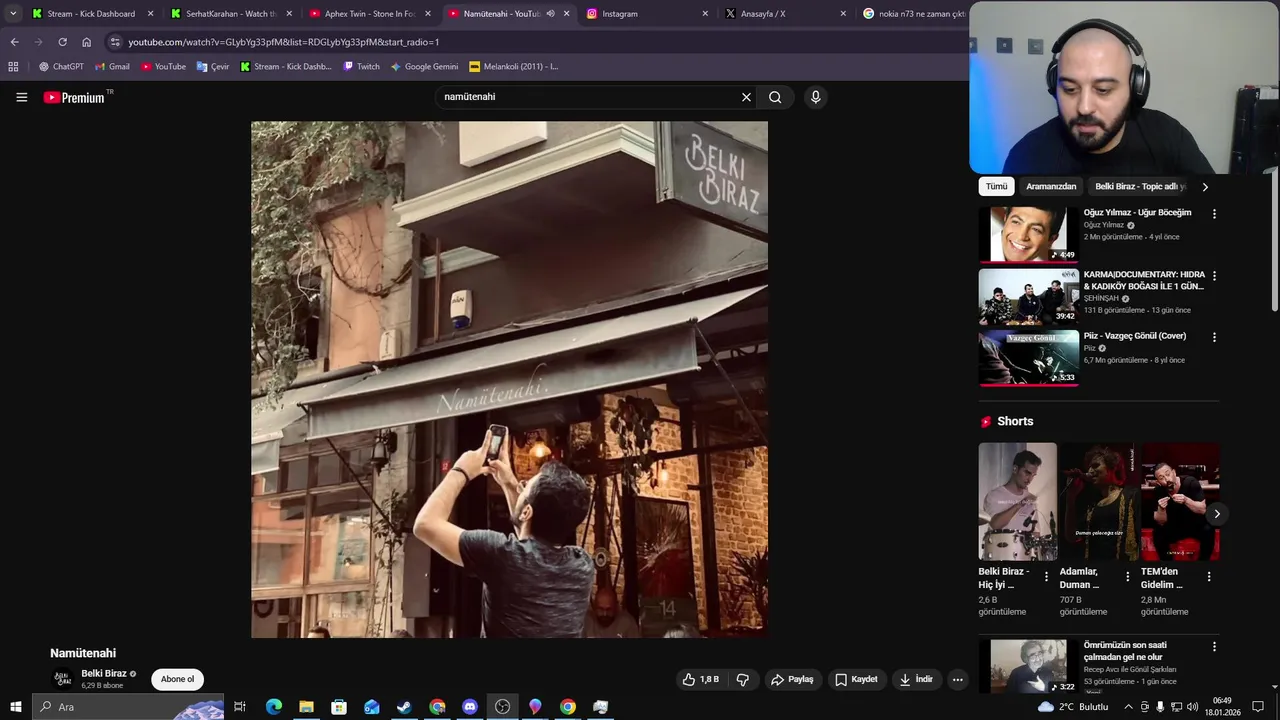Switch to Aphex Twin - Stone In Focus tab
The height and width of the screenshot is (720, 1280).
click(369, 14)
